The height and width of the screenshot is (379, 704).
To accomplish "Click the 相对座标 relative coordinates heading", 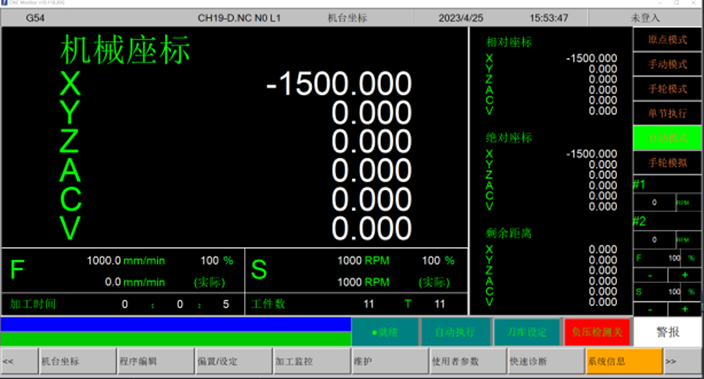I will point(509,42).
